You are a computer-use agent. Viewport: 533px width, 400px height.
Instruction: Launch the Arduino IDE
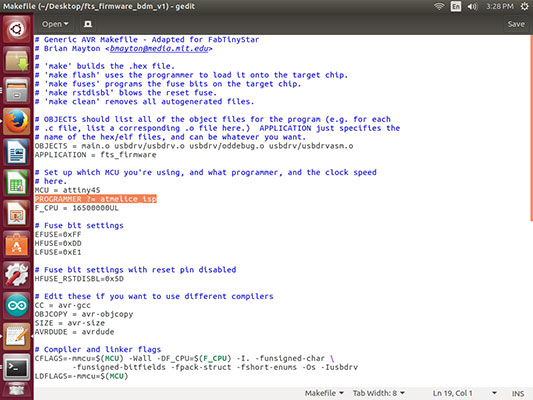pyautogui.click(x=17, y=305)
